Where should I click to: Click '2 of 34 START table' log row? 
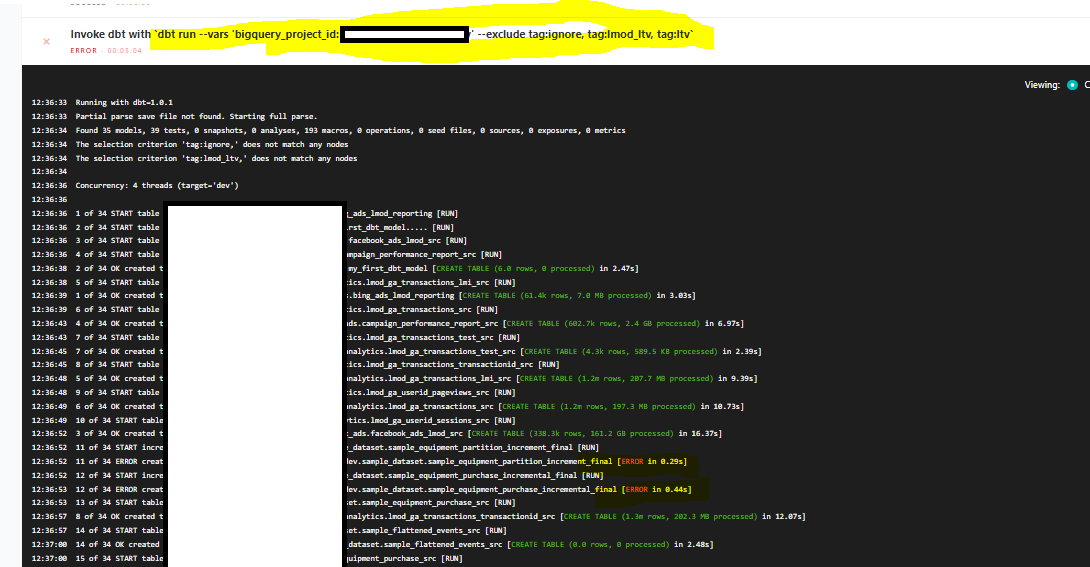click(x=243, y=227)
